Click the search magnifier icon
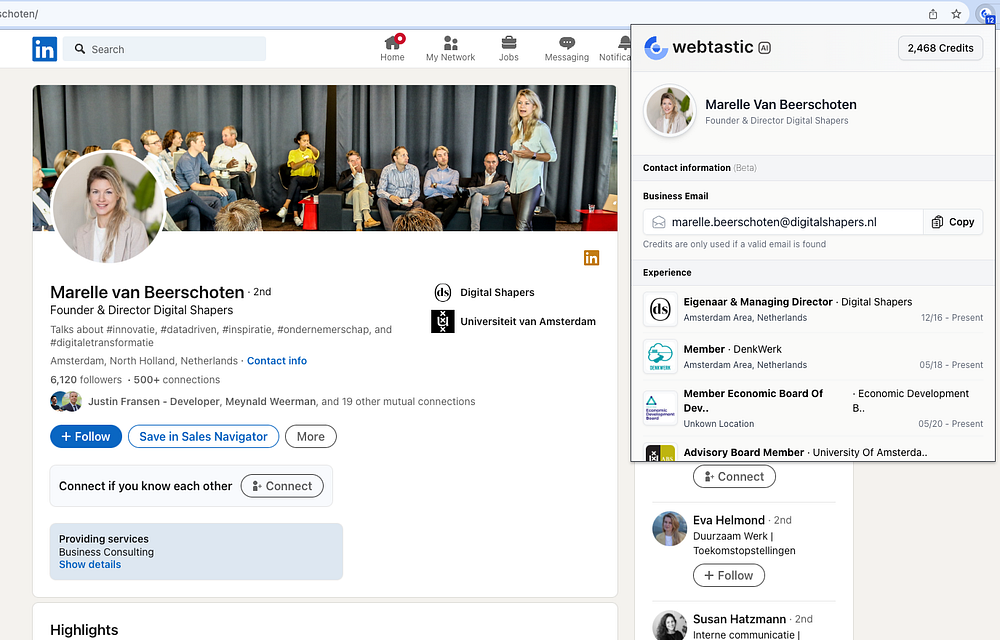This screenshot has height=640, width=1000. pyautogui.click(x=80, y=49)
